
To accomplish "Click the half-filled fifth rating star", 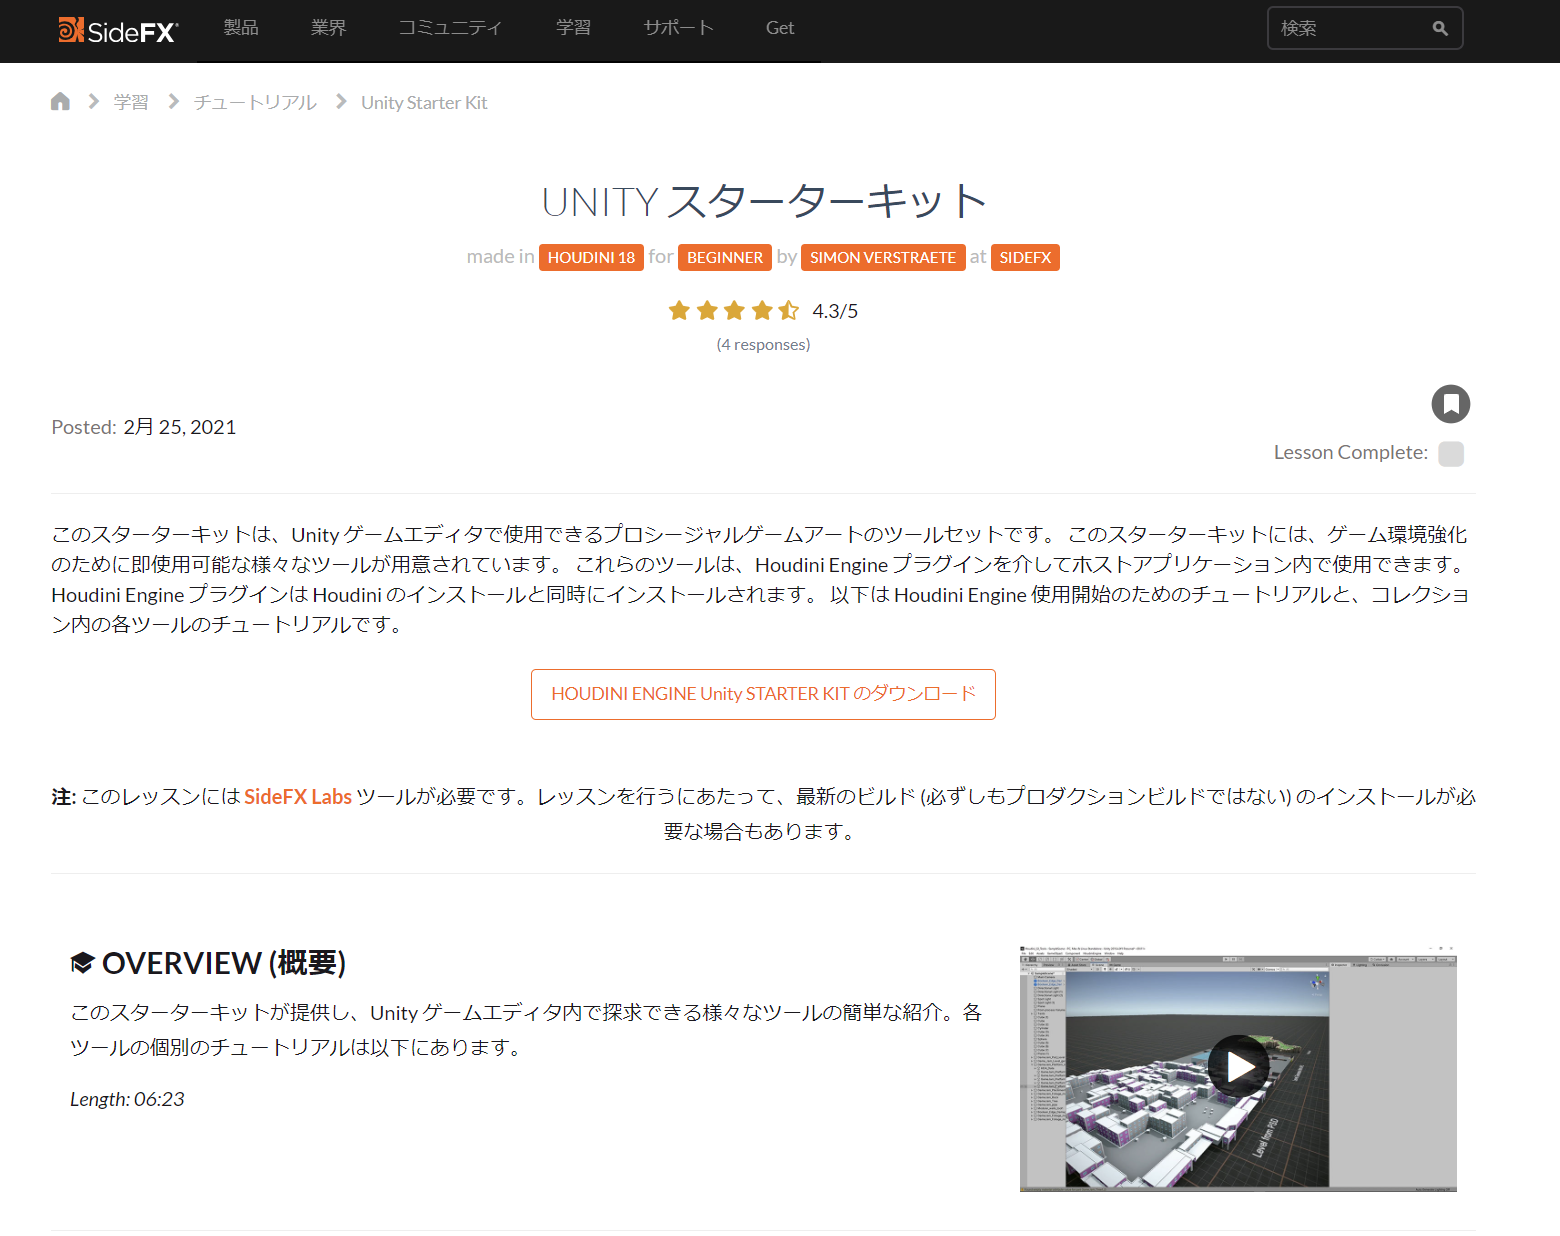I will pos(789,310).
